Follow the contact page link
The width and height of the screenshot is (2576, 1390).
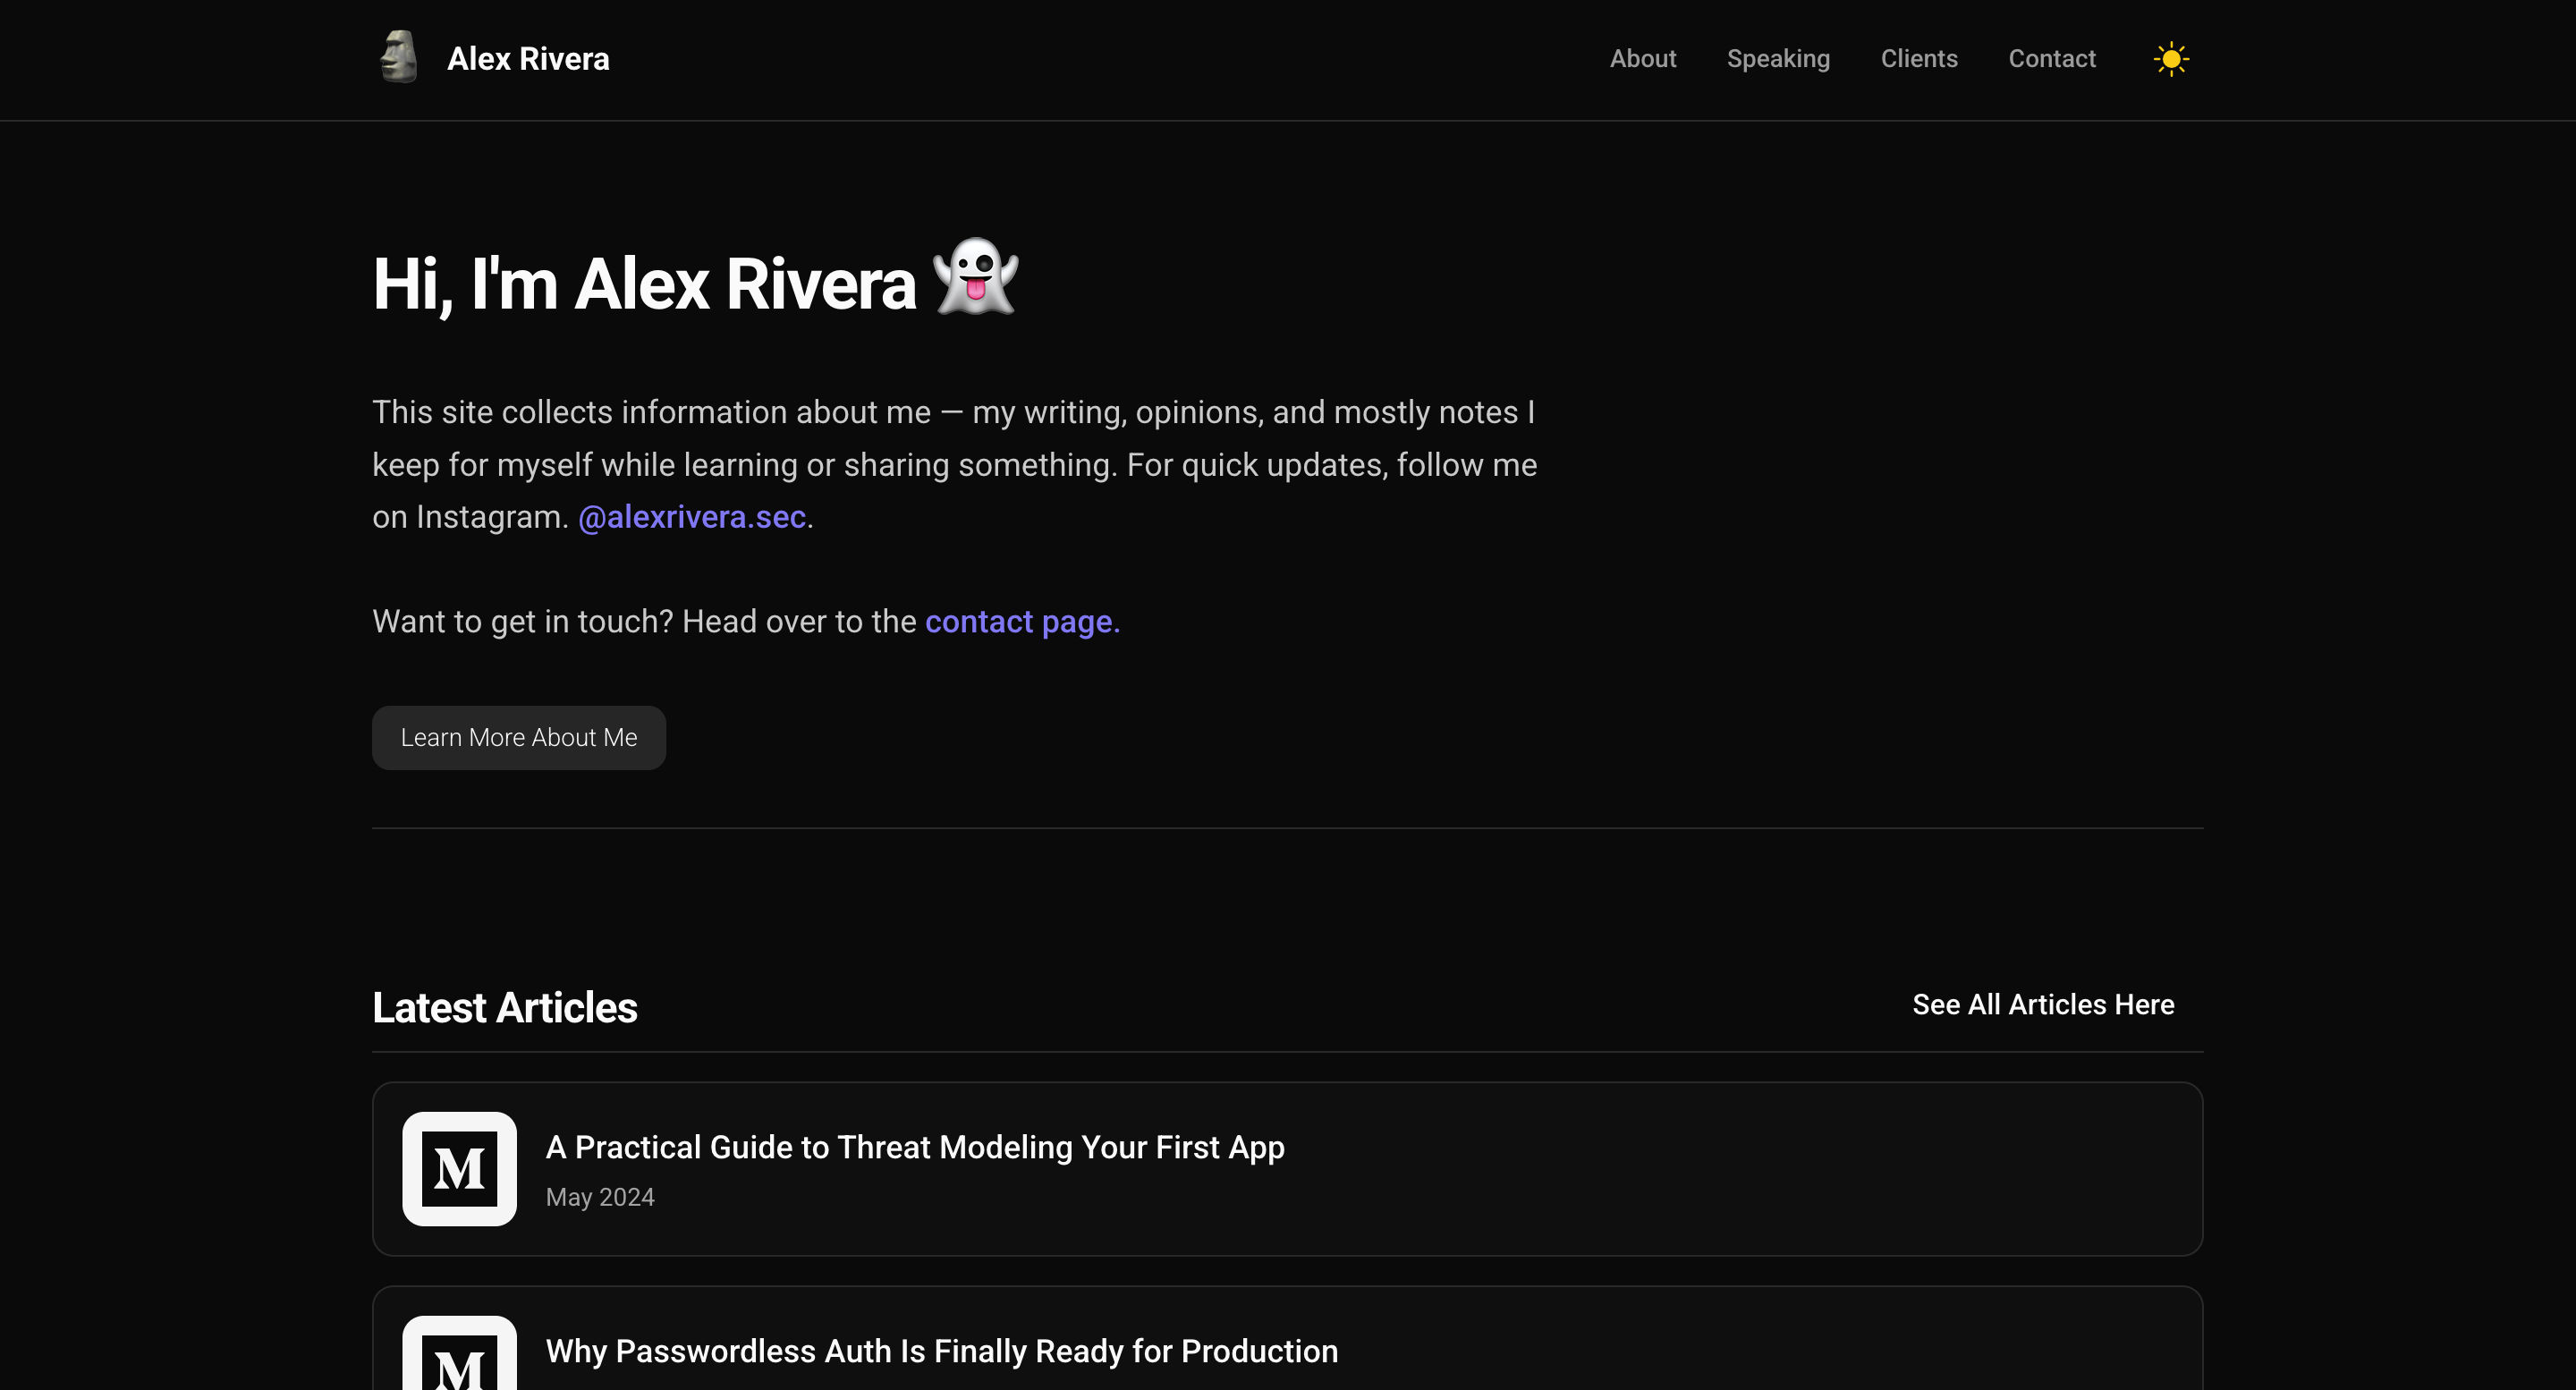(x=1022, y=622)
